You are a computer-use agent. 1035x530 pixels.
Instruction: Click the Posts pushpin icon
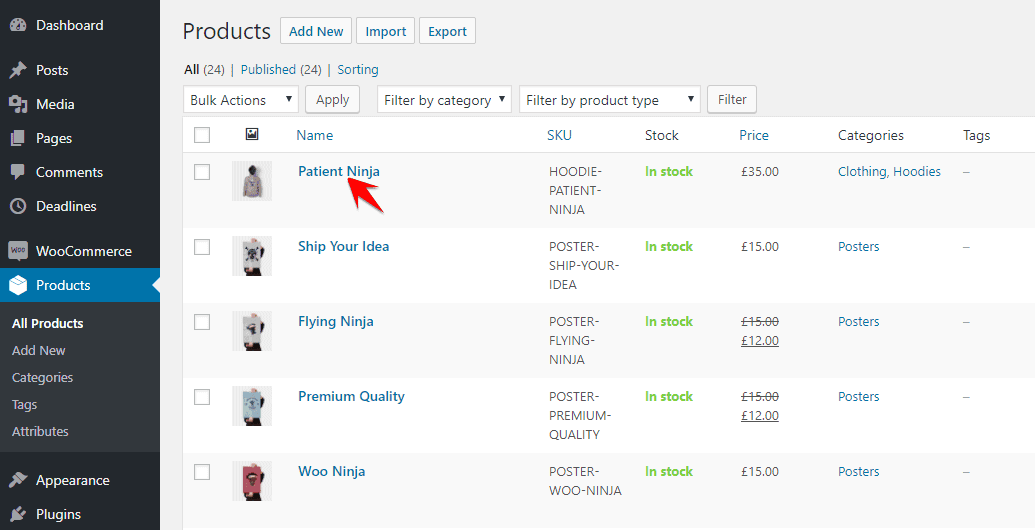pos(18,70)
